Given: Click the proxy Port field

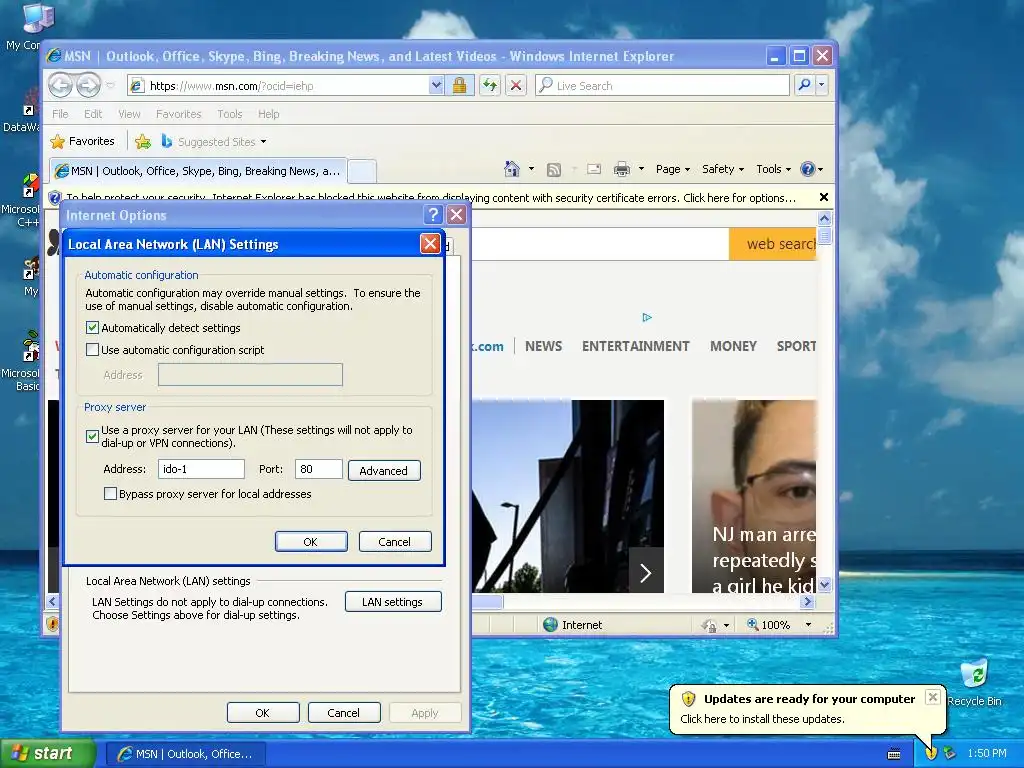Looking at the screenshot, I should coord(319,469).
